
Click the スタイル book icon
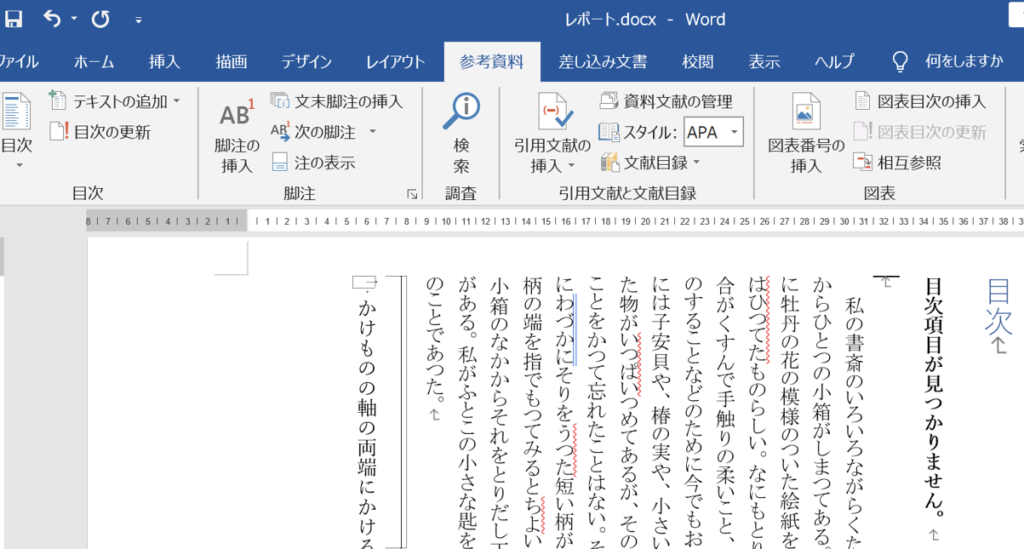pos(609,132)
